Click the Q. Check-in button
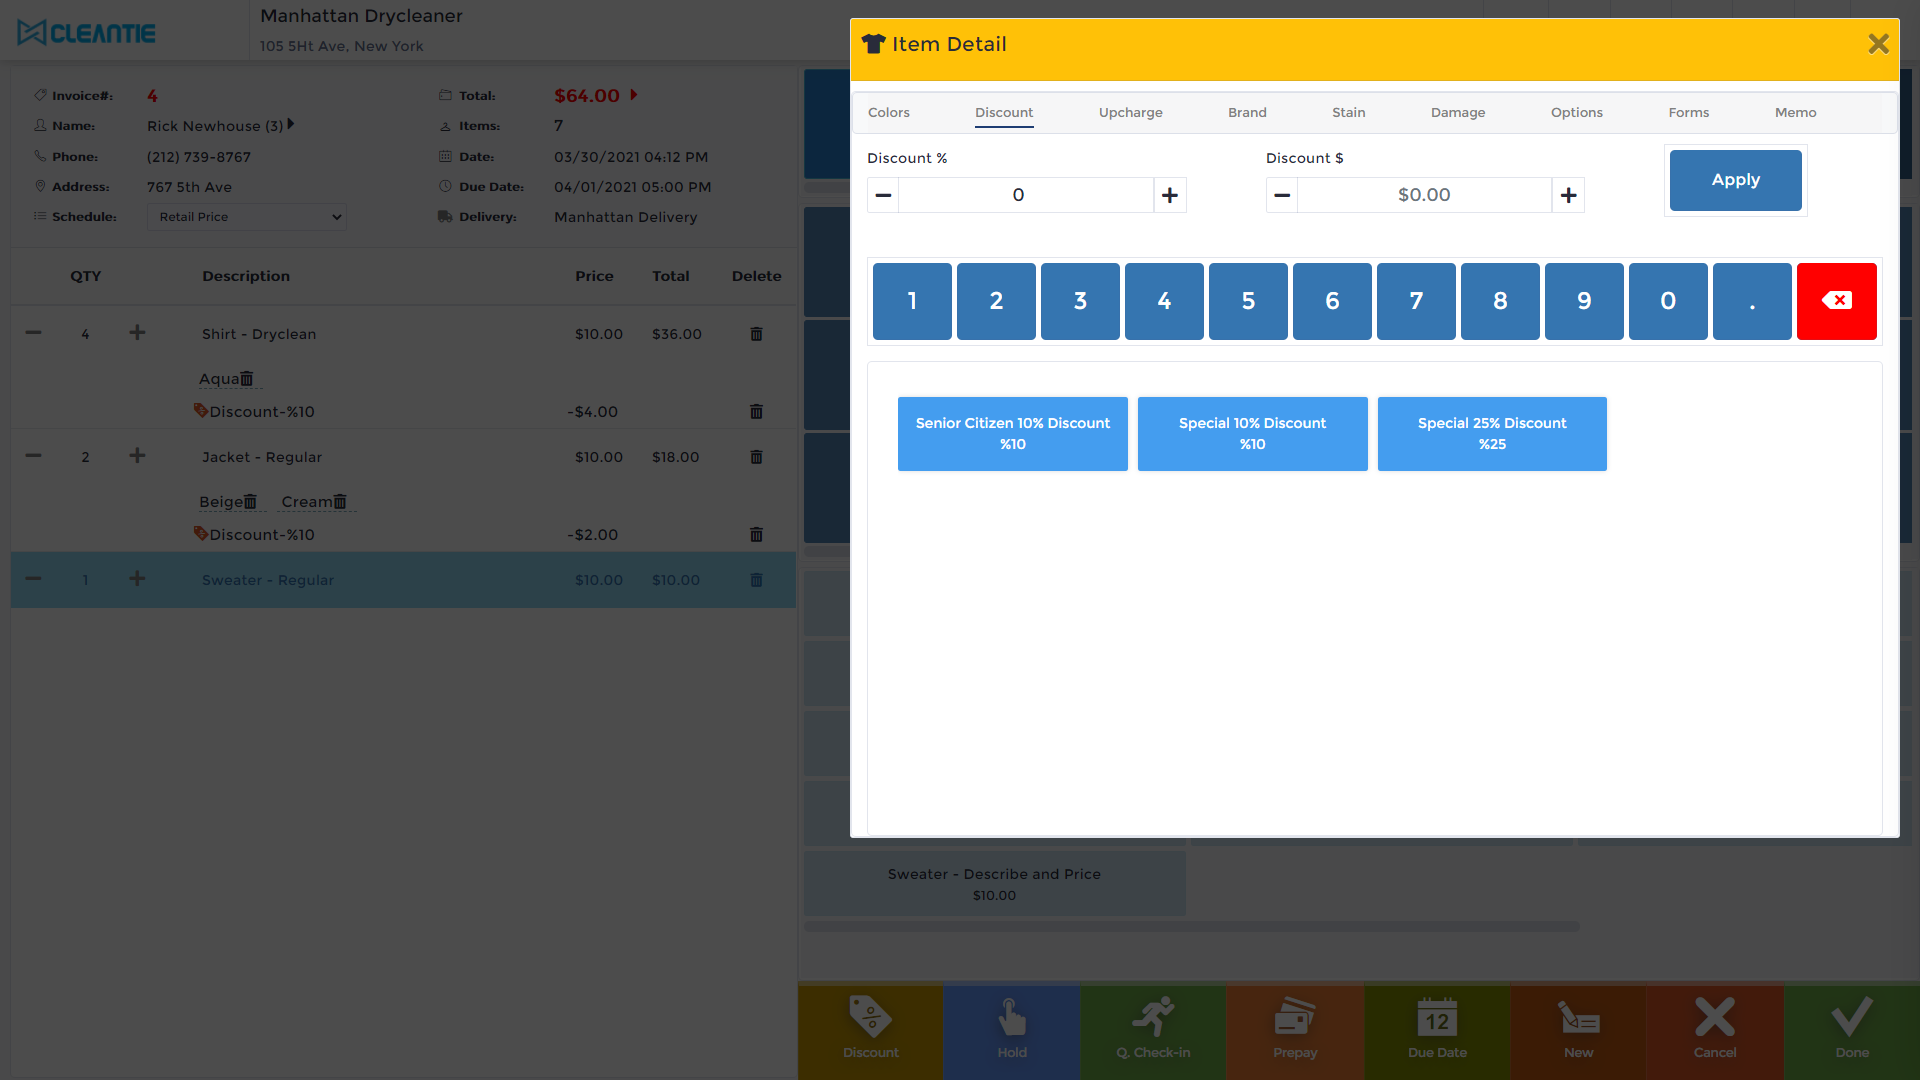This screenshot has height=1080, width=1920. (1153, 1030)
